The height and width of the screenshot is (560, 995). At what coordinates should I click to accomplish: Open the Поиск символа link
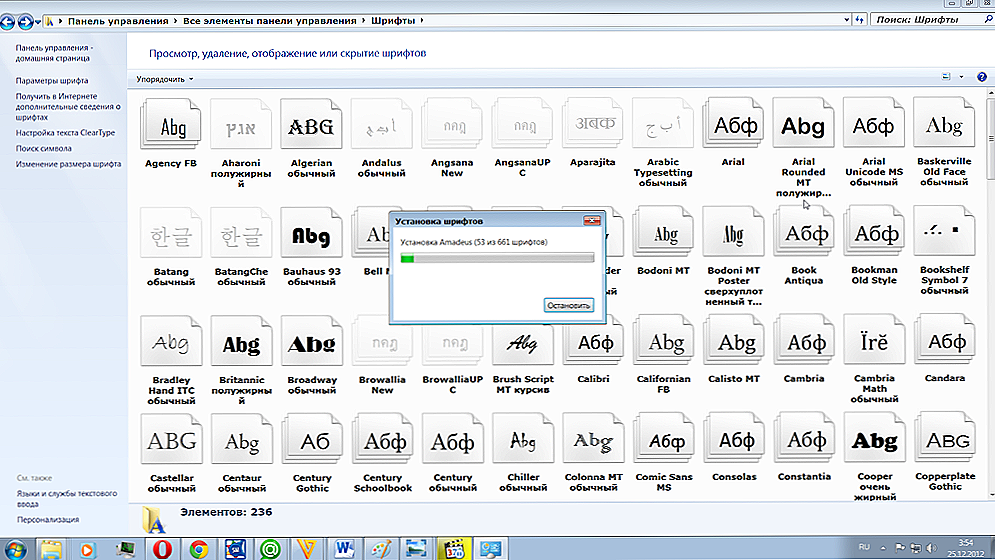43,149
